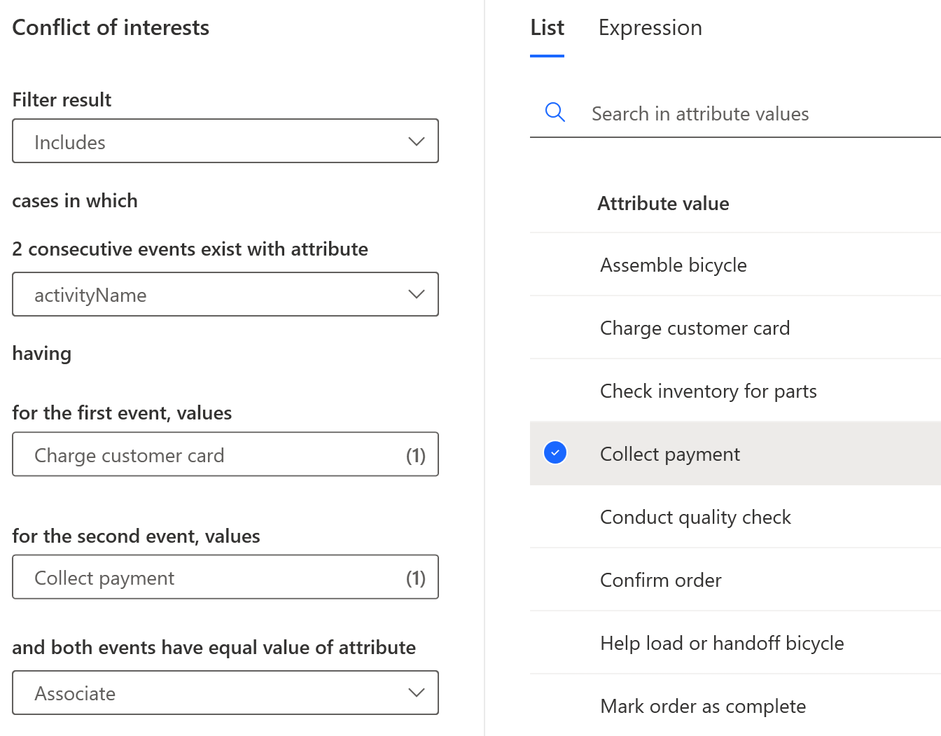
Task: Uncheck the blue Collect payment checkmark
Action: 555,454
